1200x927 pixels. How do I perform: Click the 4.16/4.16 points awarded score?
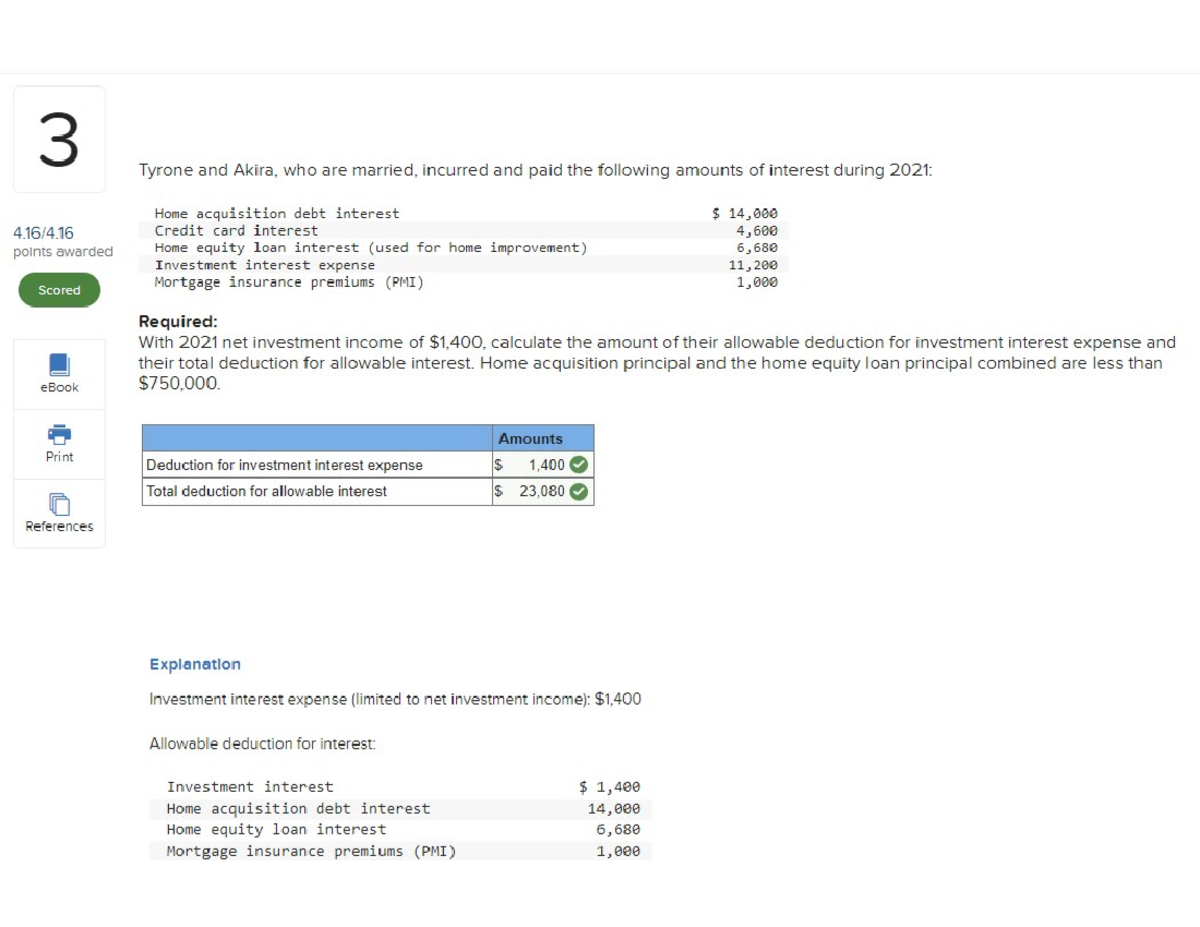pos(43,233)
